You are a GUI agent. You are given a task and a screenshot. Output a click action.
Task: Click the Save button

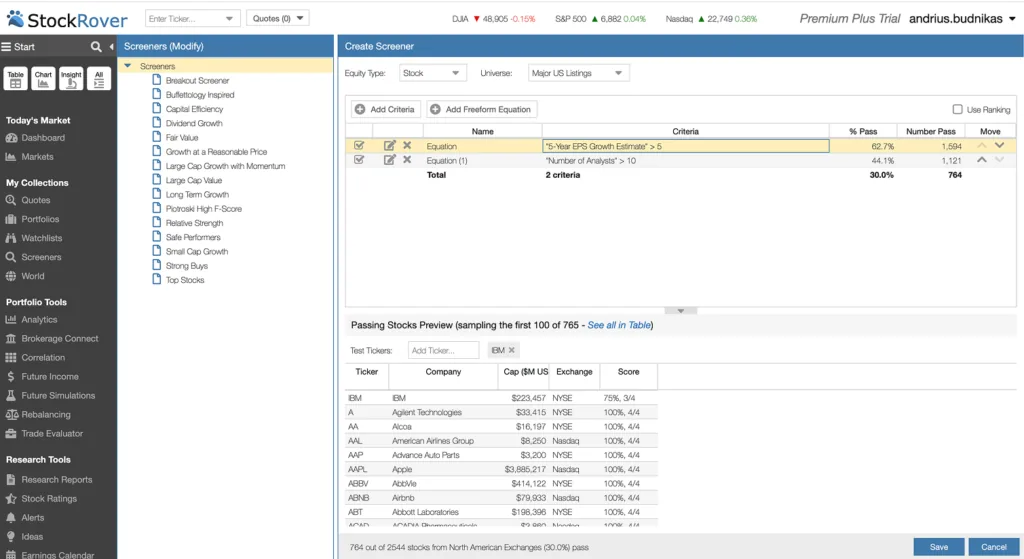tap(938, 547)
